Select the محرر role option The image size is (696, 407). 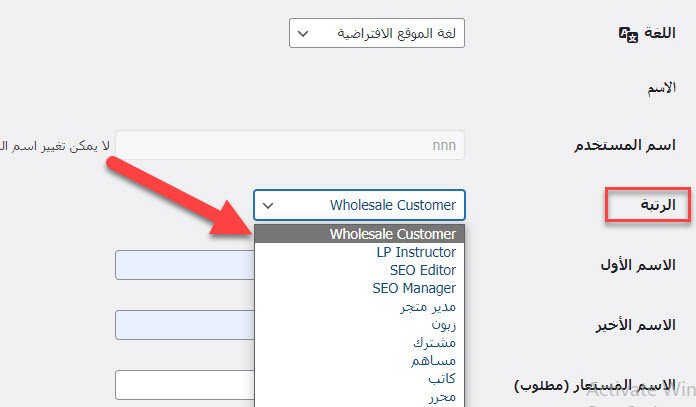[360, 397]
